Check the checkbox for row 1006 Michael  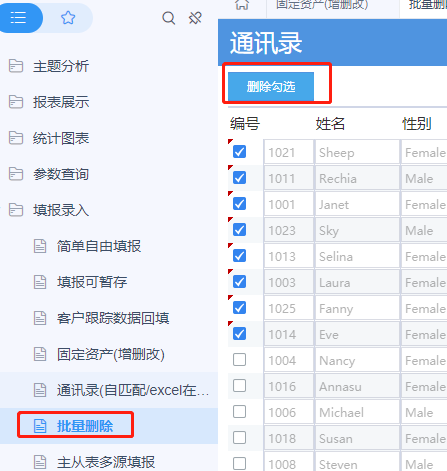point(239,412)
